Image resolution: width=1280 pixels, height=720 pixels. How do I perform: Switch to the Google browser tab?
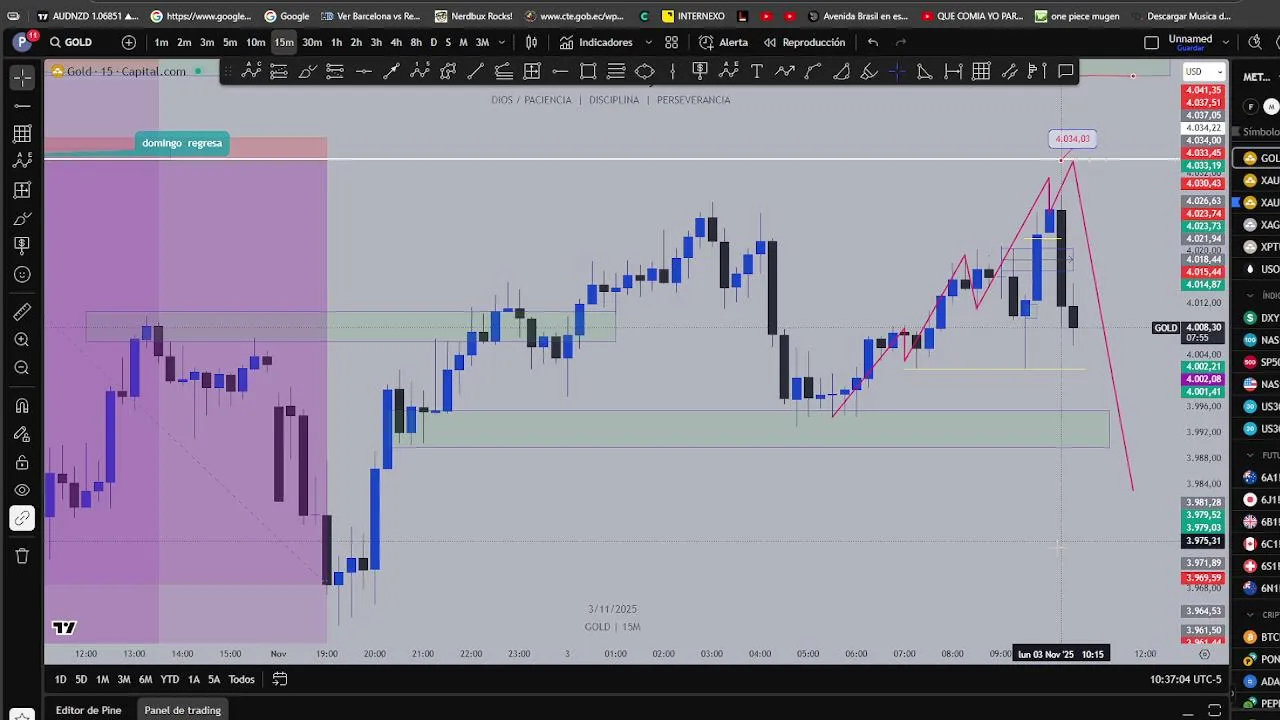pyautogui.click(x=286, y=16)
